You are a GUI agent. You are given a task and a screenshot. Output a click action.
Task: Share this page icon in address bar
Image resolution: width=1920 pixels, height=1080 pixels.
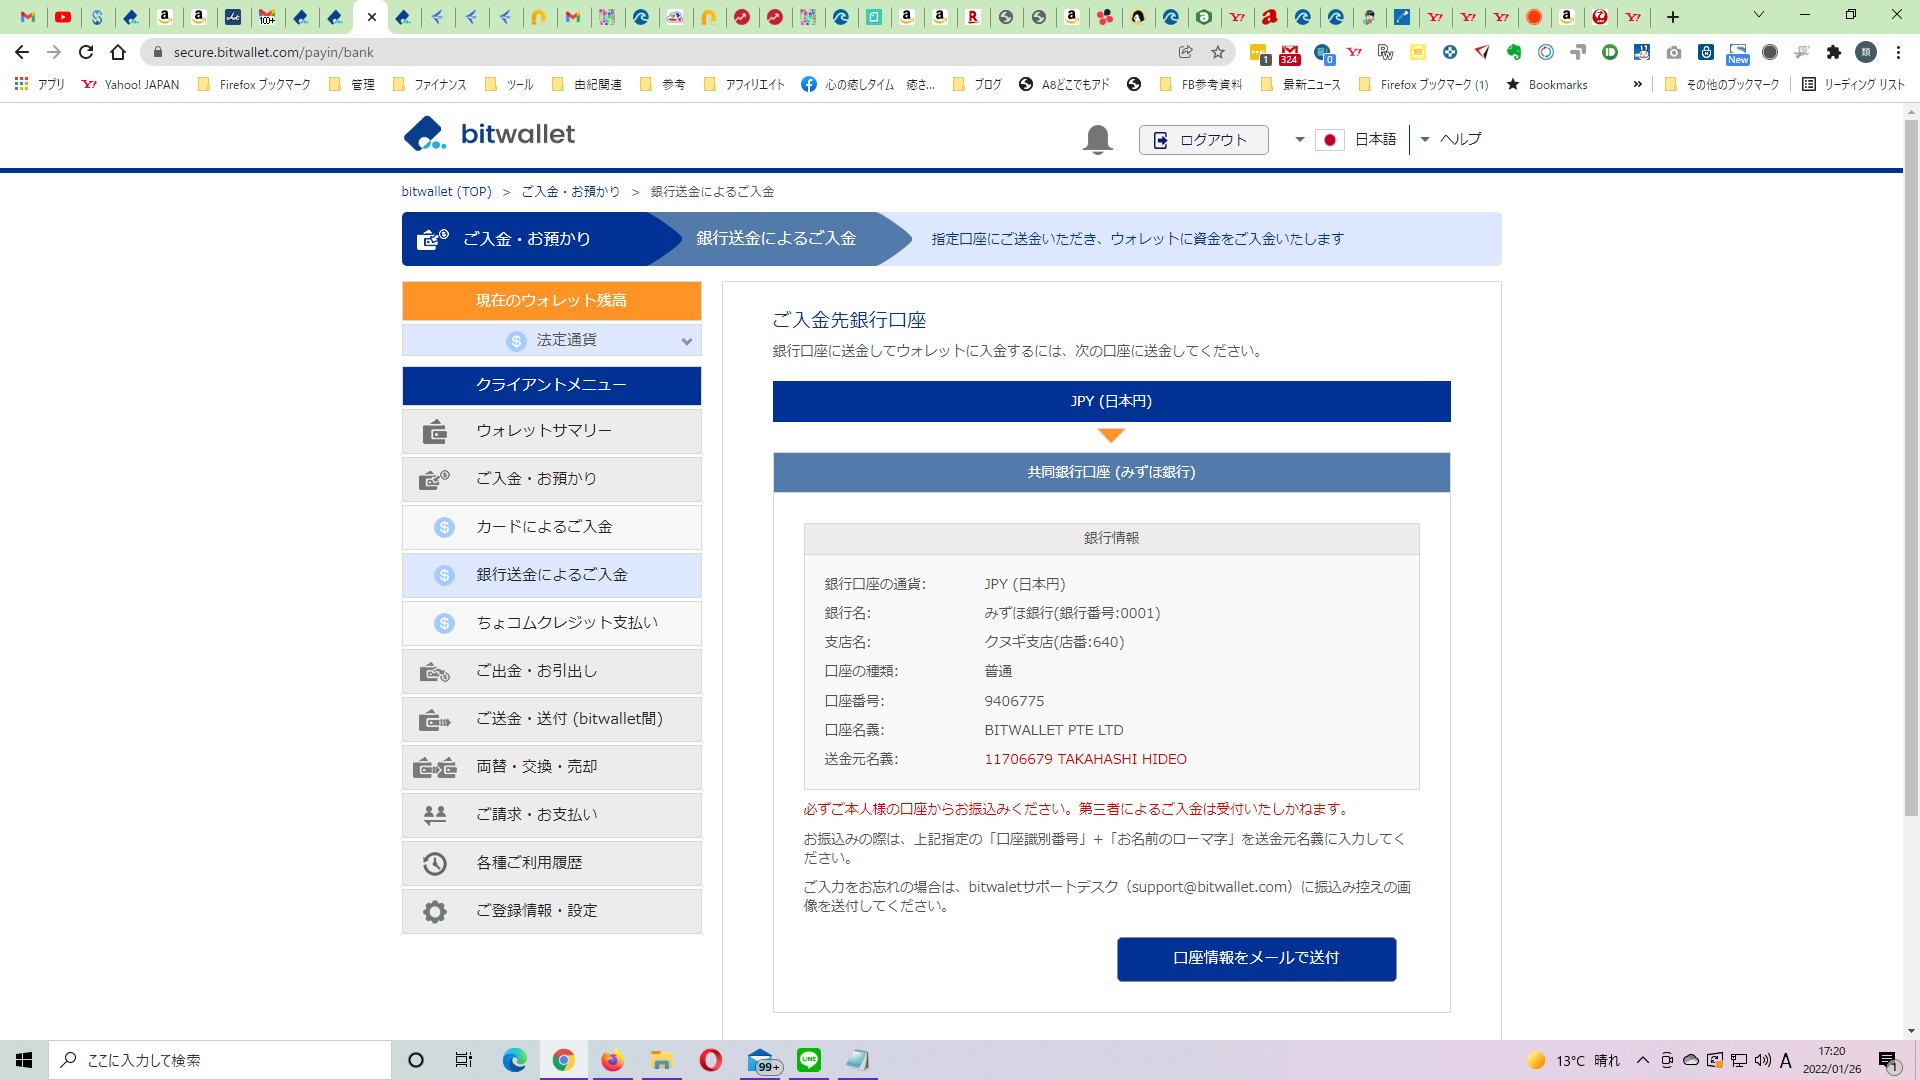tap(1185, 52)
